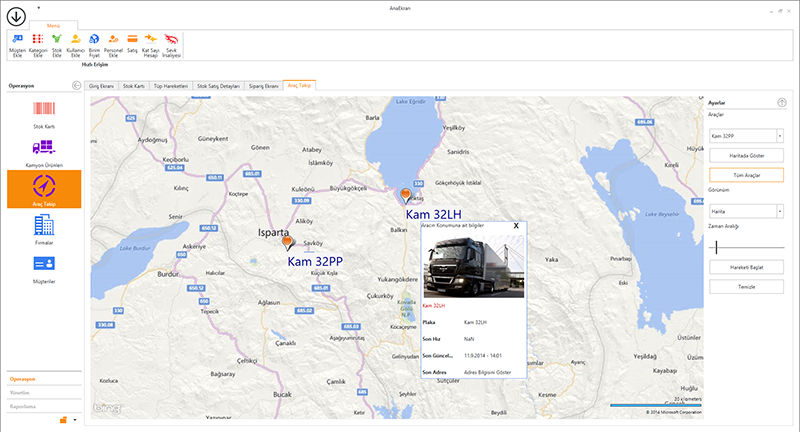Click the Tüm Araçlar button
This screenshot has width=800, height=432.
pyautogui.click(x=746, y=175)
